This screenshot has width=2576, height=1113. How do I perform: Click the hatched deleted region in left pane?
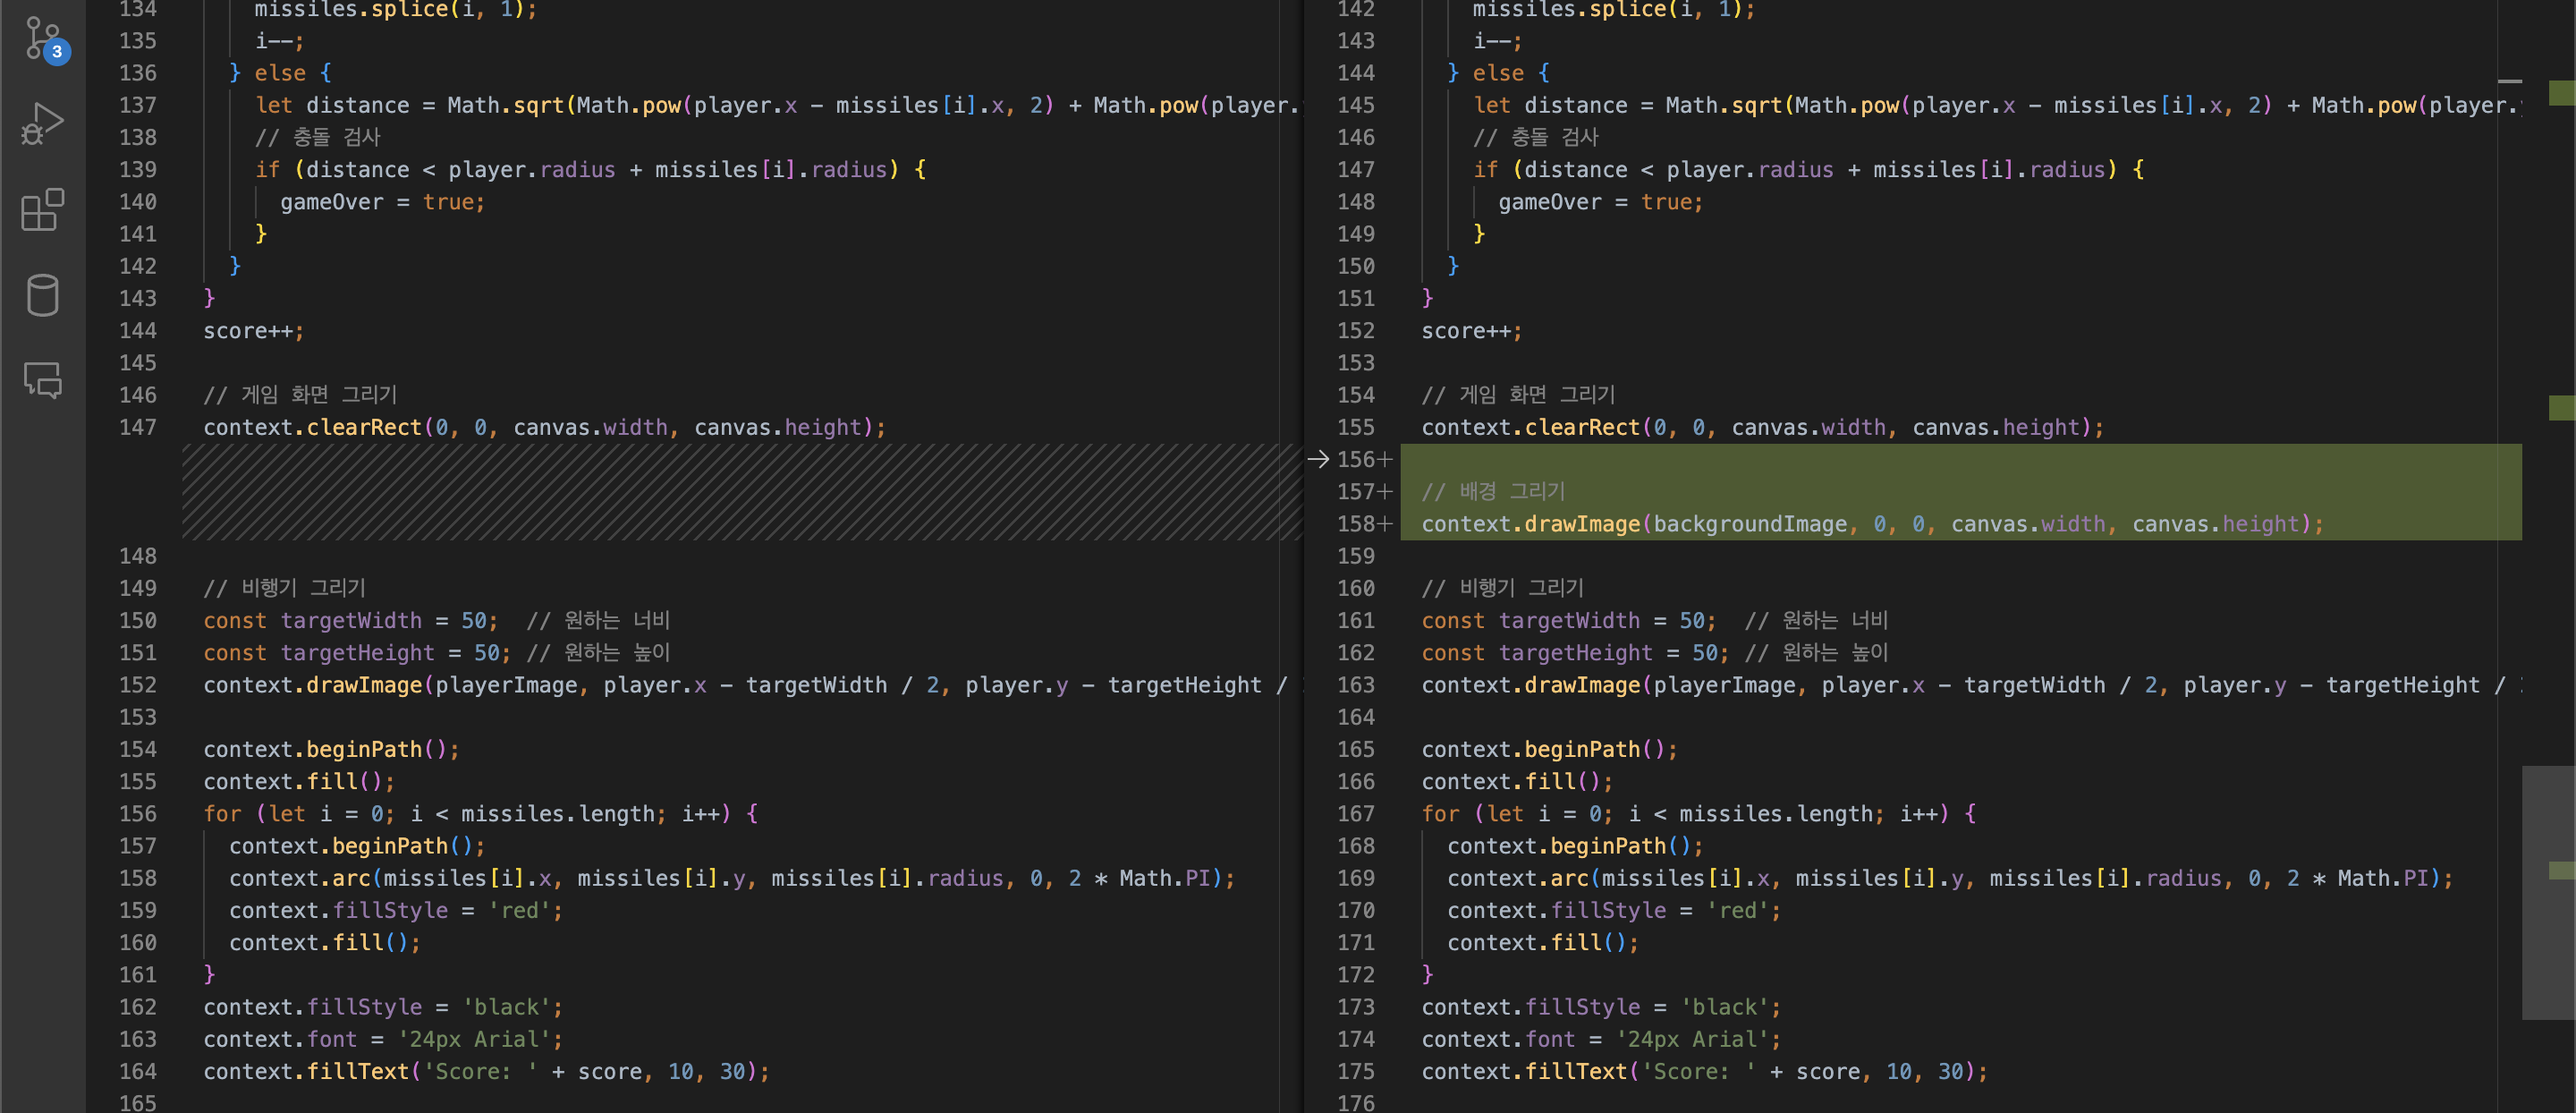pyautogui.click(x=740, y=492)
